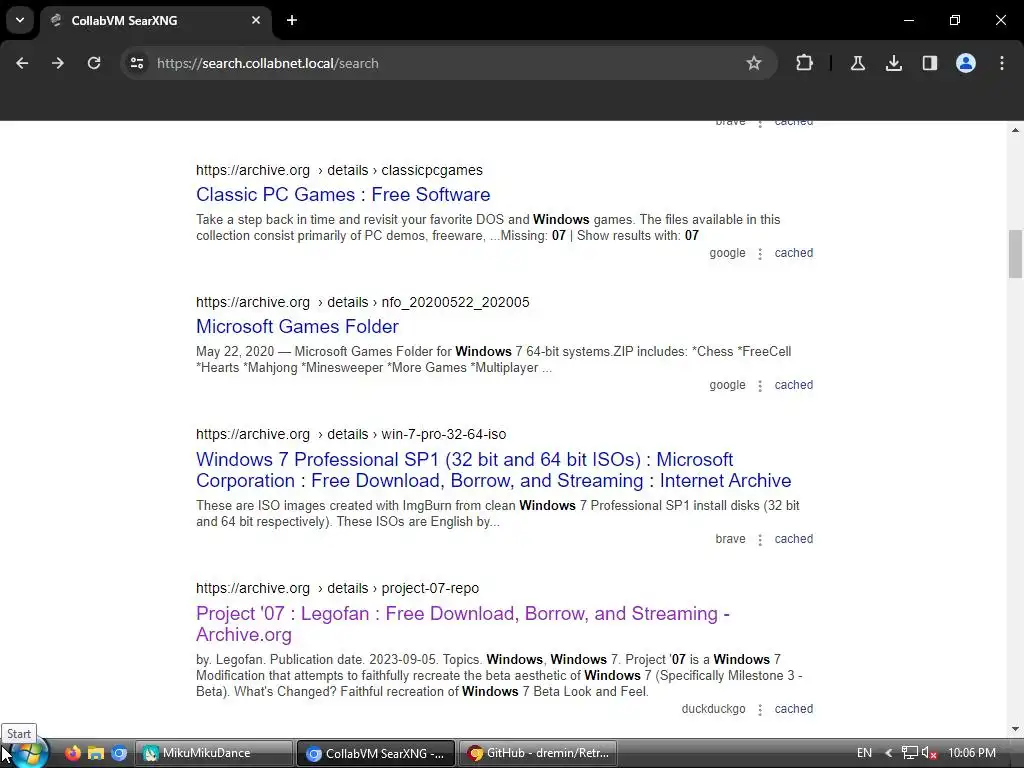Go back to the previous page
Image resolution: width=1024 pixels, height=768 pixels.
point(22,63)
